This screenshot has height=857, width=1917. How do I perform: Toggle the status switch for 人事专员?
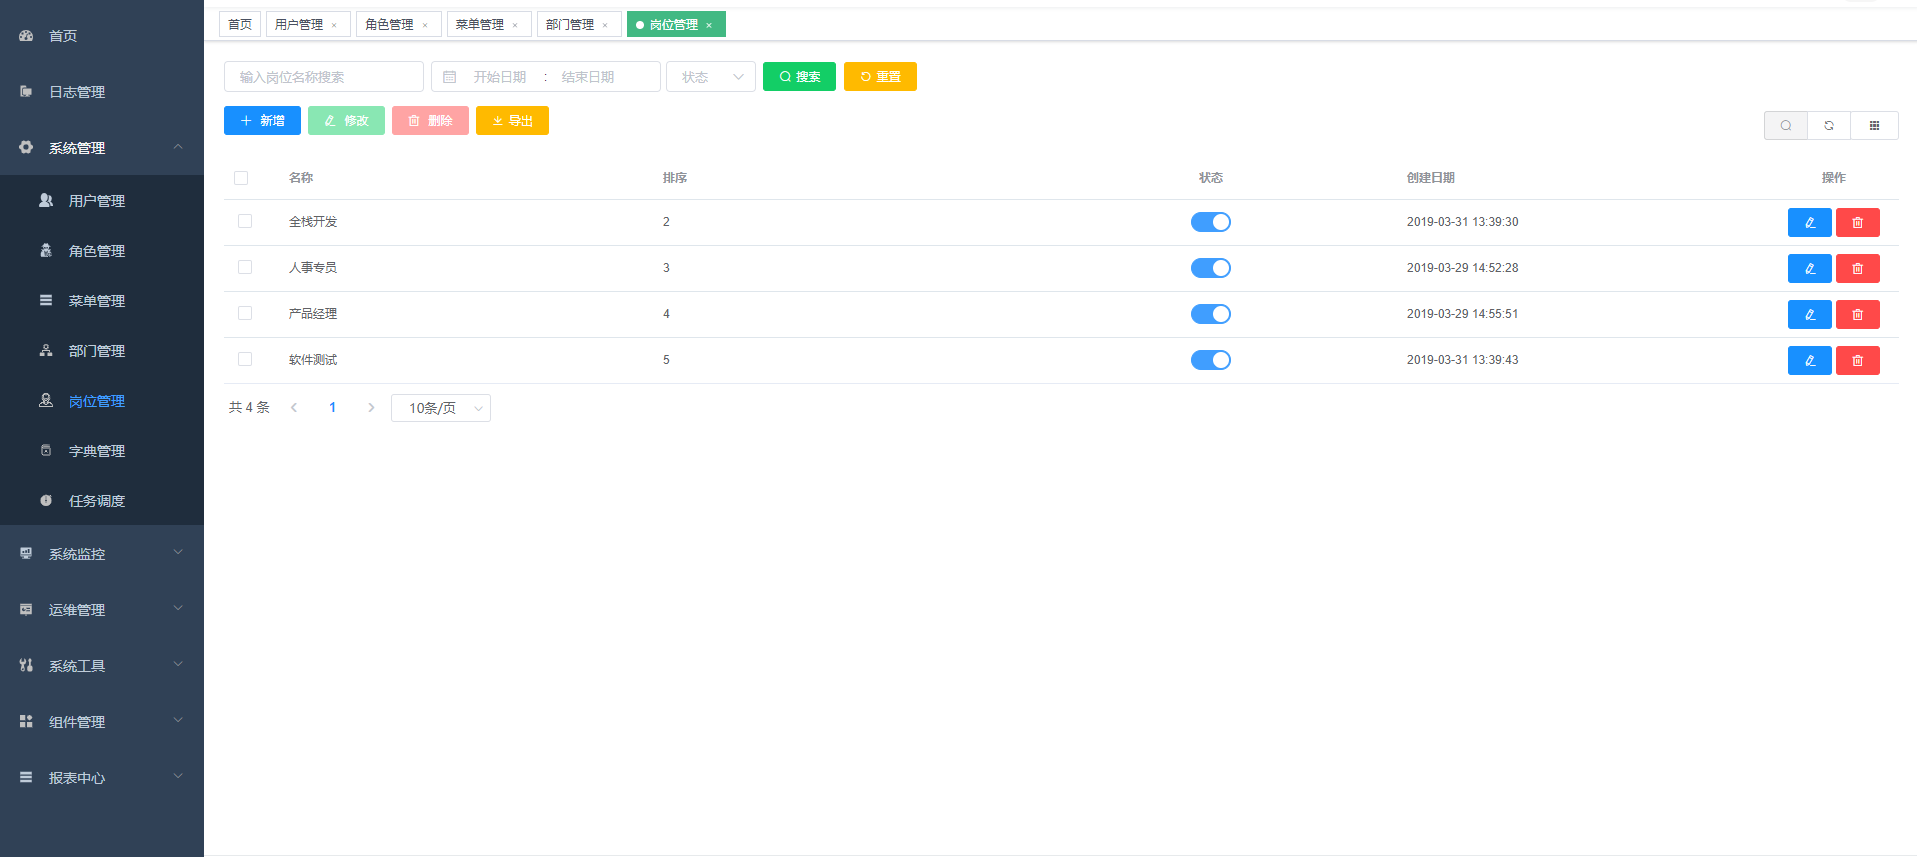1210,268
